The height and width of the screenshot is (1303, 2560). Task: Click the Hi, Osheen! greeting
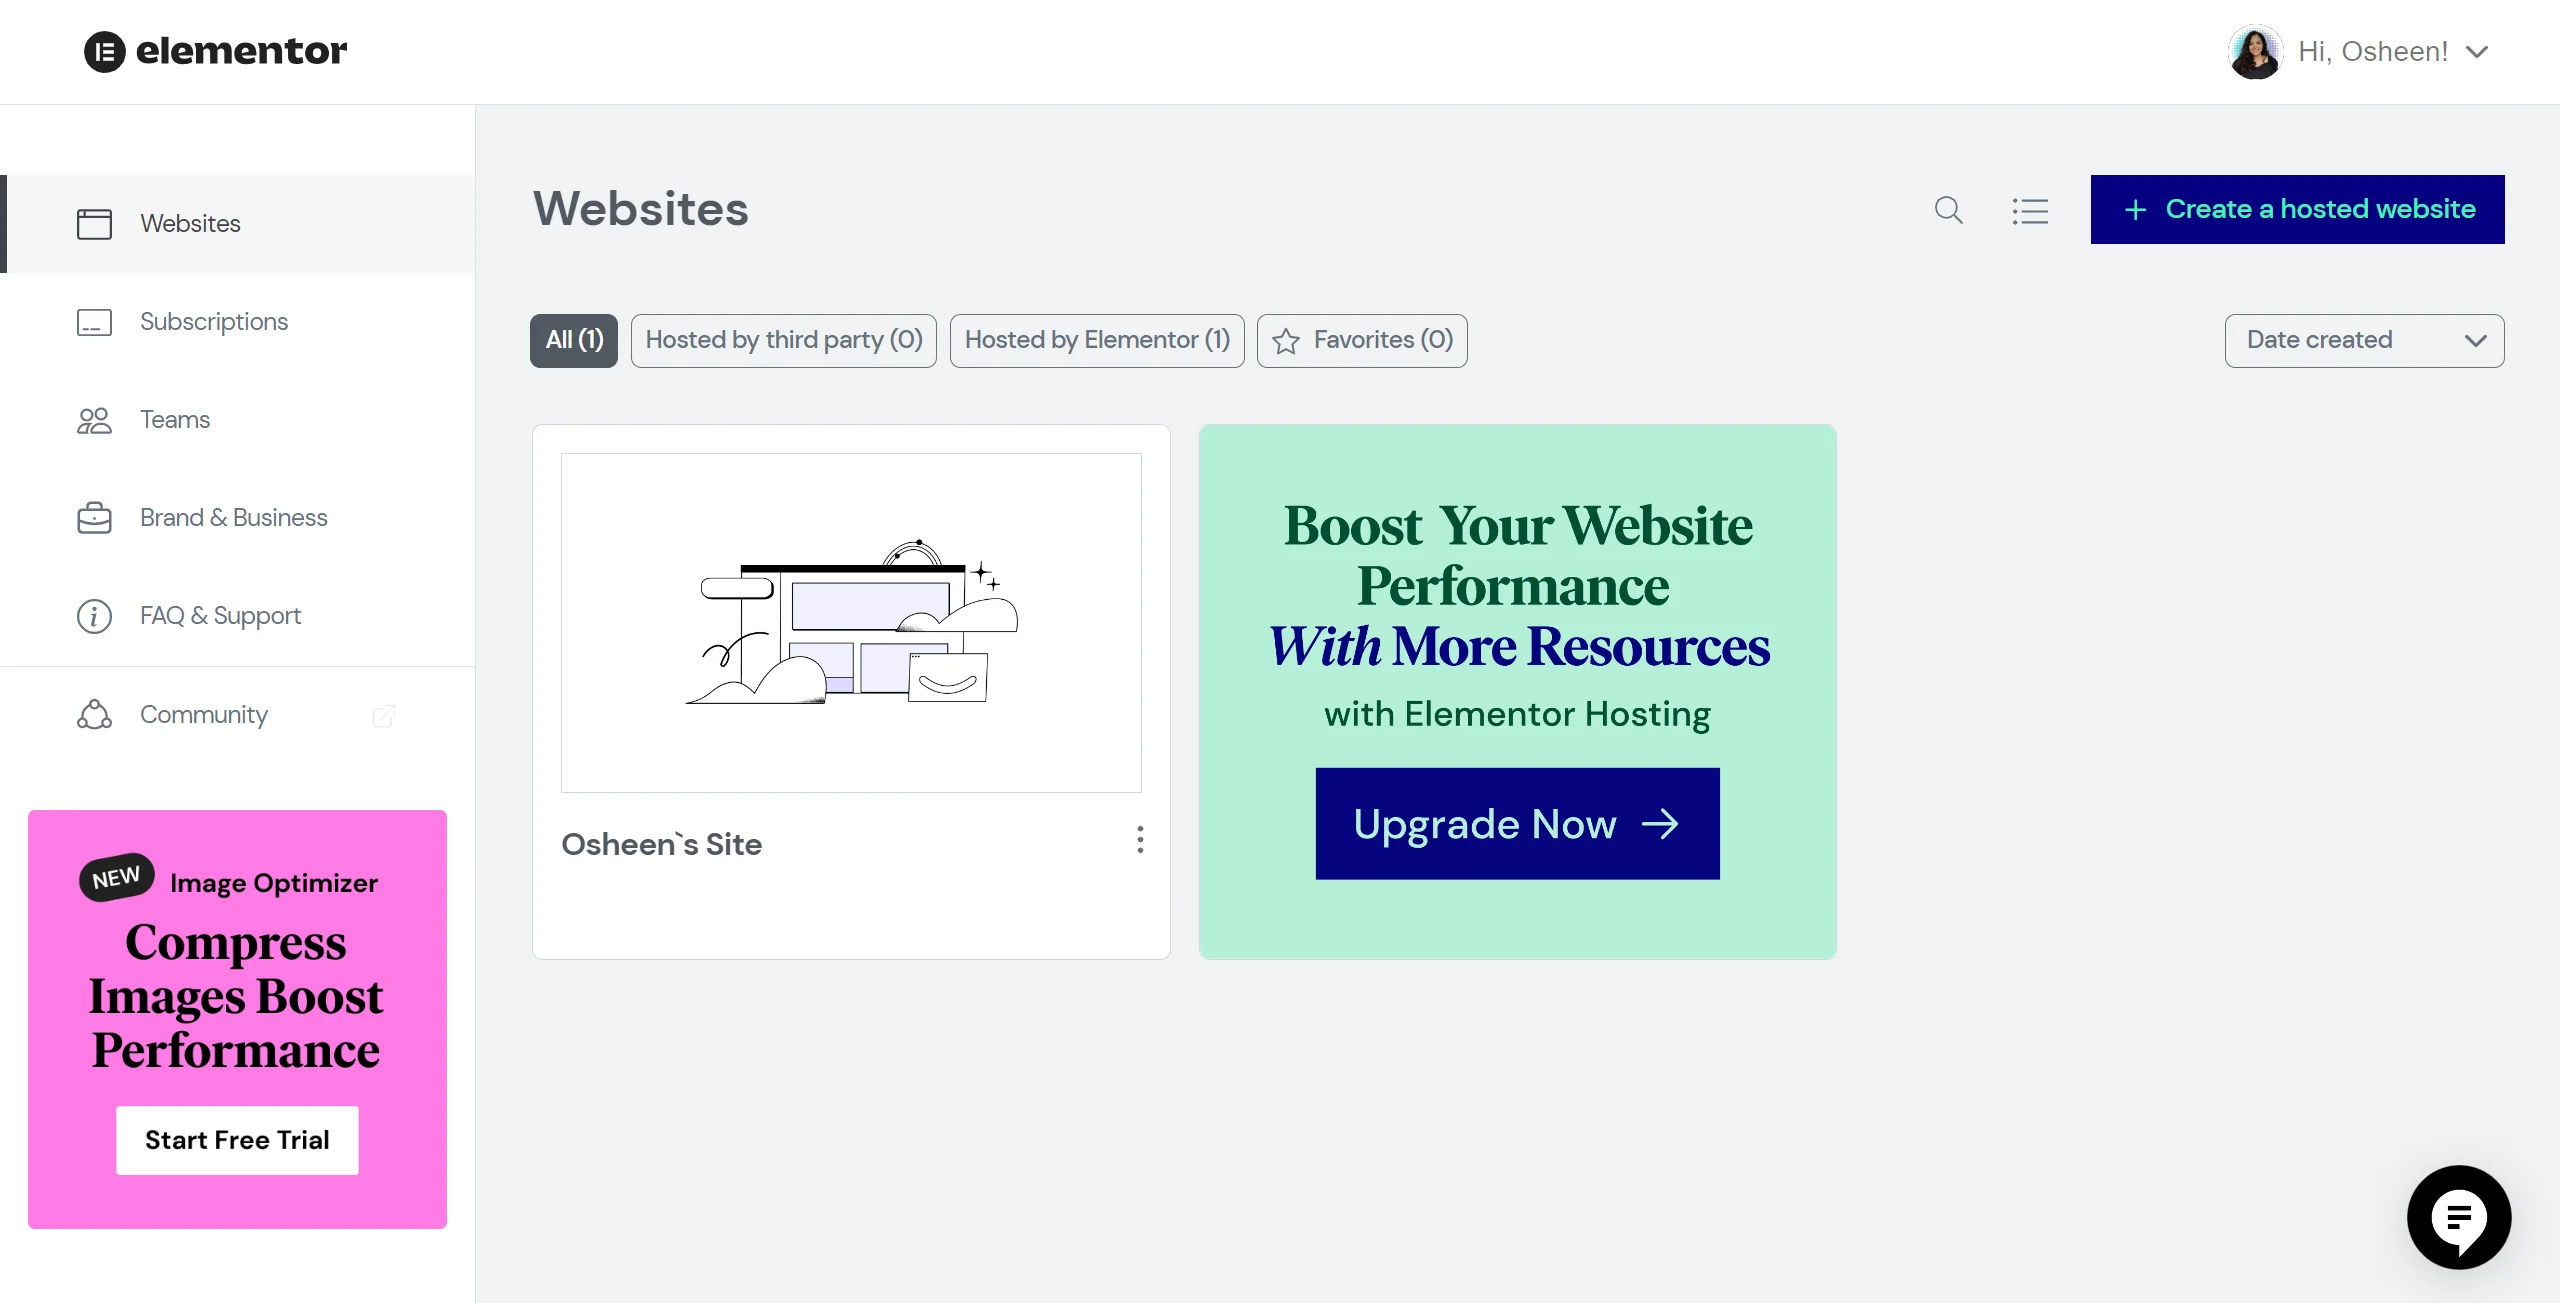pyautogui.click(x=2373, y=52)
